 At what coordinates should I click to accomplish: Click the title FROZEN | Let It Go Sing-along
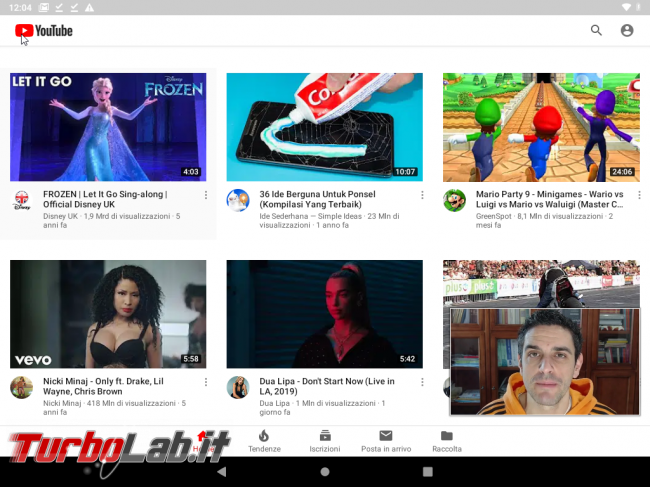[105, 199]
